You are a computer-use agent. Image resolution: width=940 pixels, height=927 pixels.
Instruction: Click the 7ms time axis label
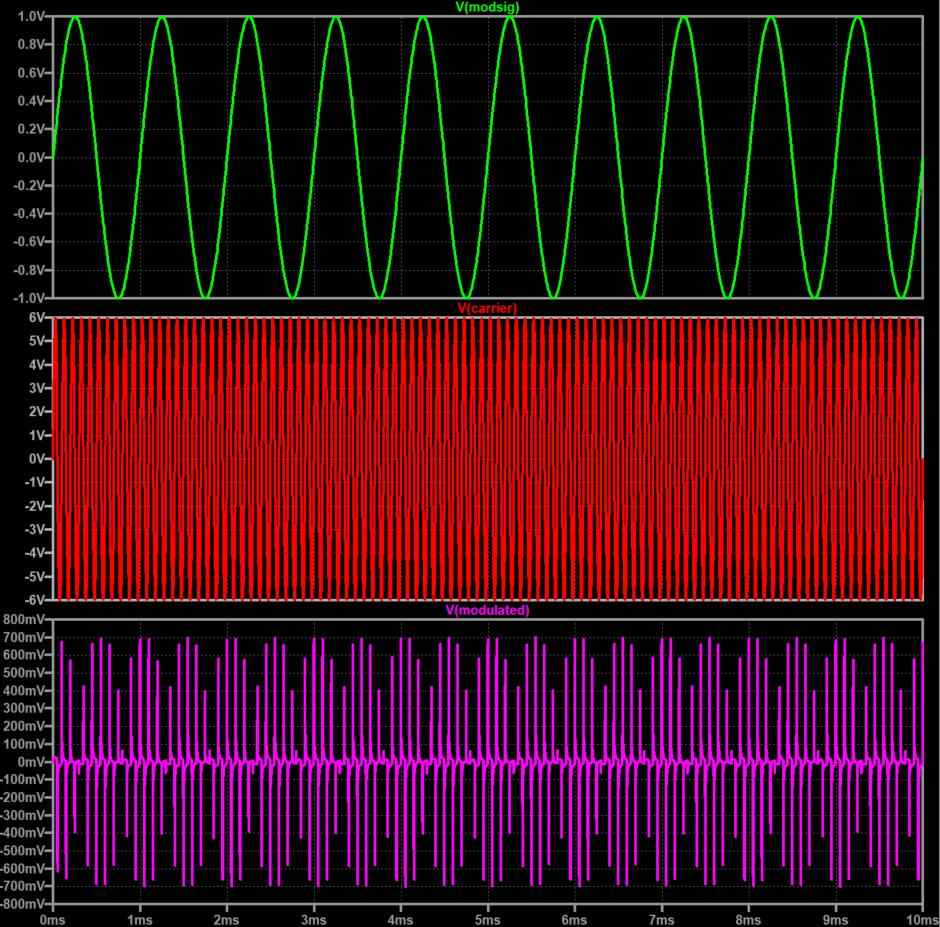click(x=661, y=920)
